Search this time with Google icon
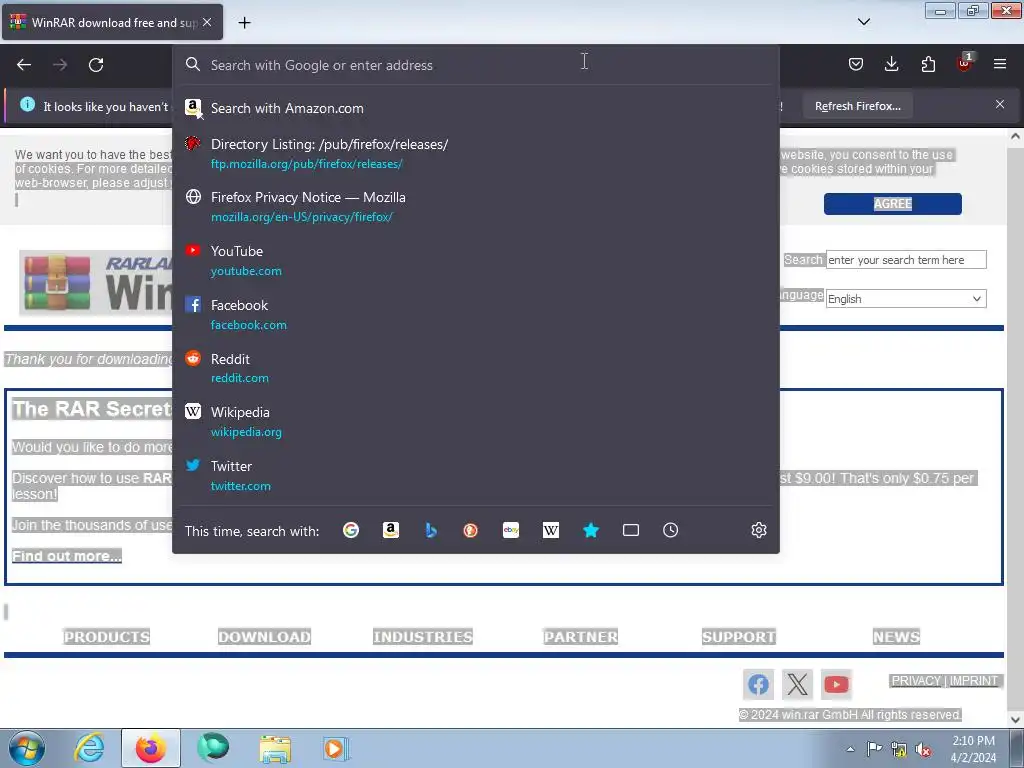The width and height of the screenshot is (1024, 768). click(351, 530)
